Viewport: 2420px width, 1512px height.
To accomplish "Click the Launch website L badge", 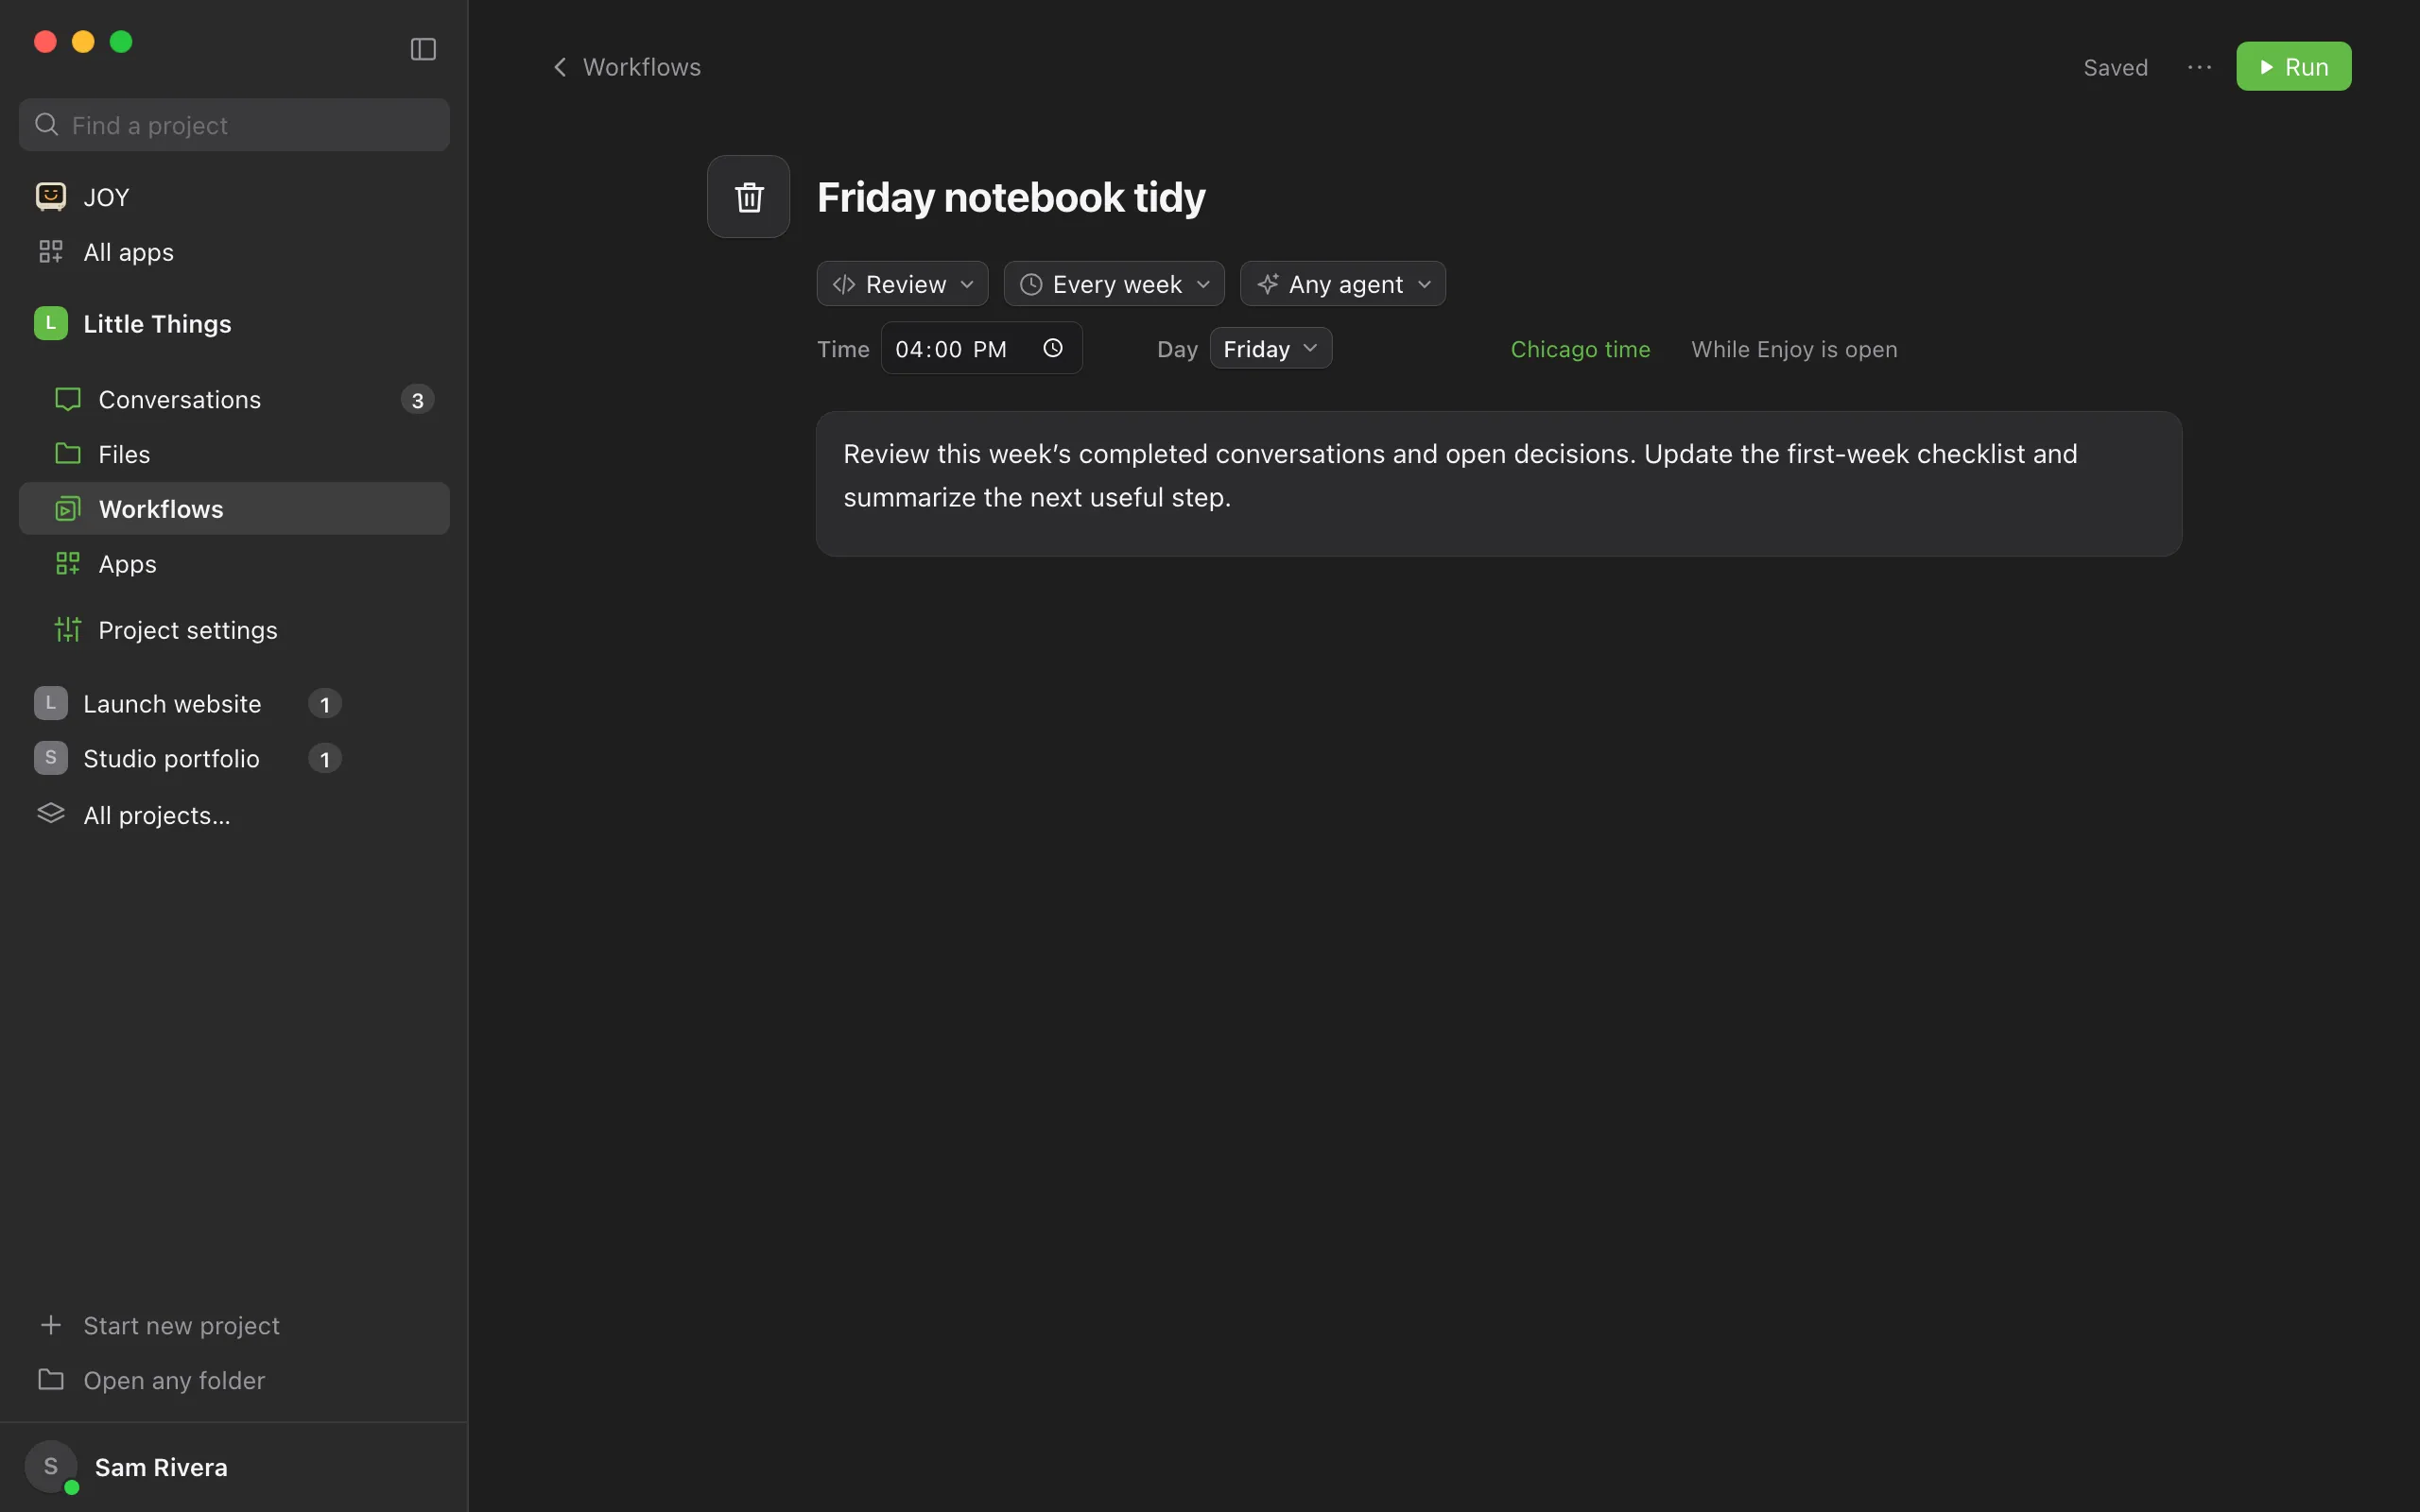I will 51,703.
